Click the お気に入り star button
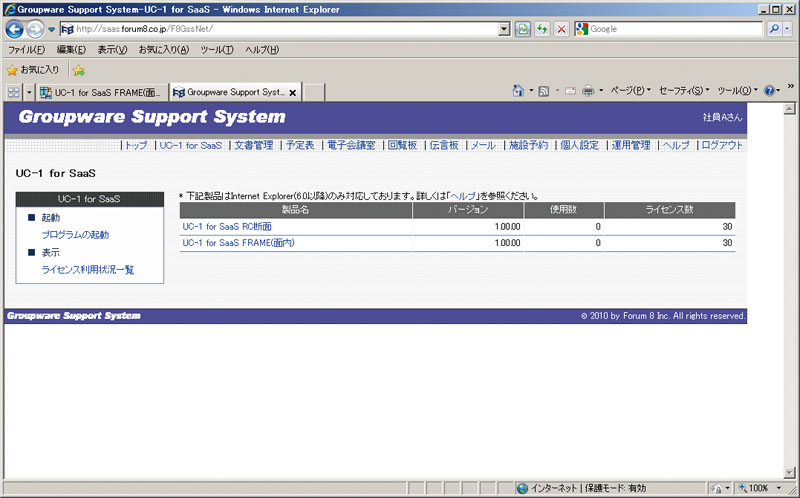 pyautogui.click(x=33, y=70)
